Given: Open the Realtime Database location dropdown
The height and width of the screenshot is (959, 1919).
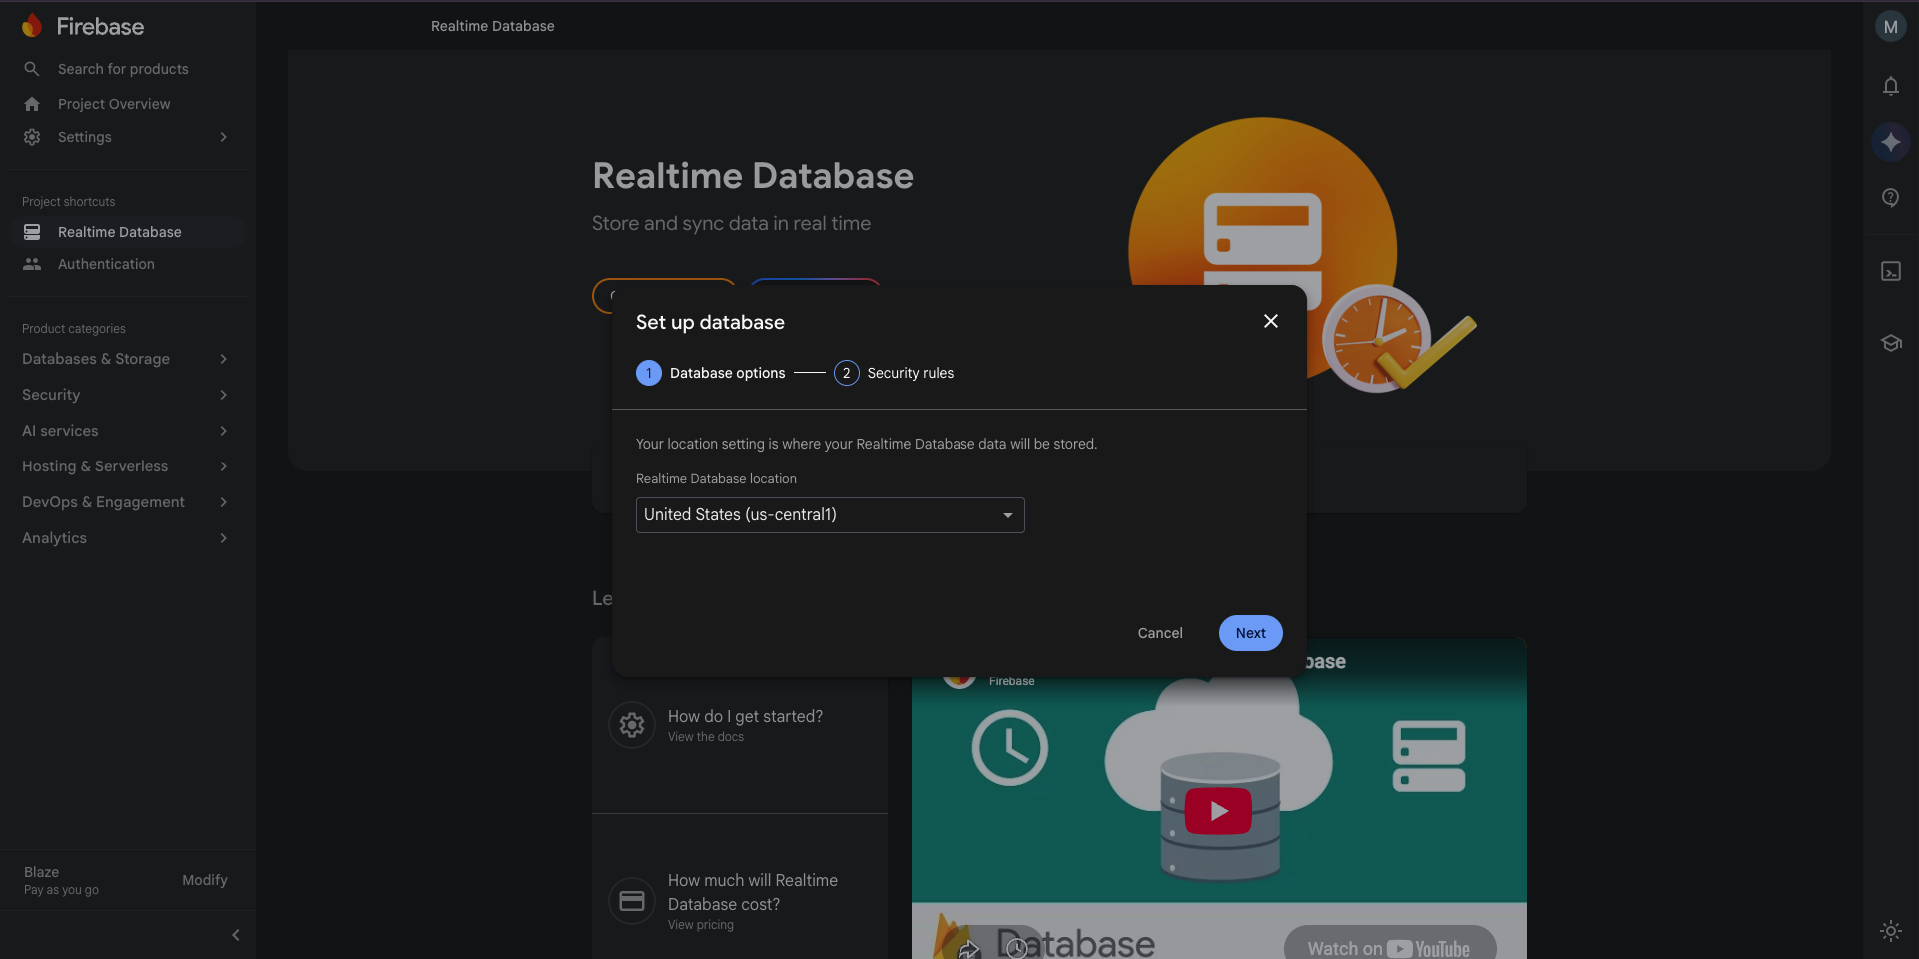Looking at the screenshot, I should 830,515.
